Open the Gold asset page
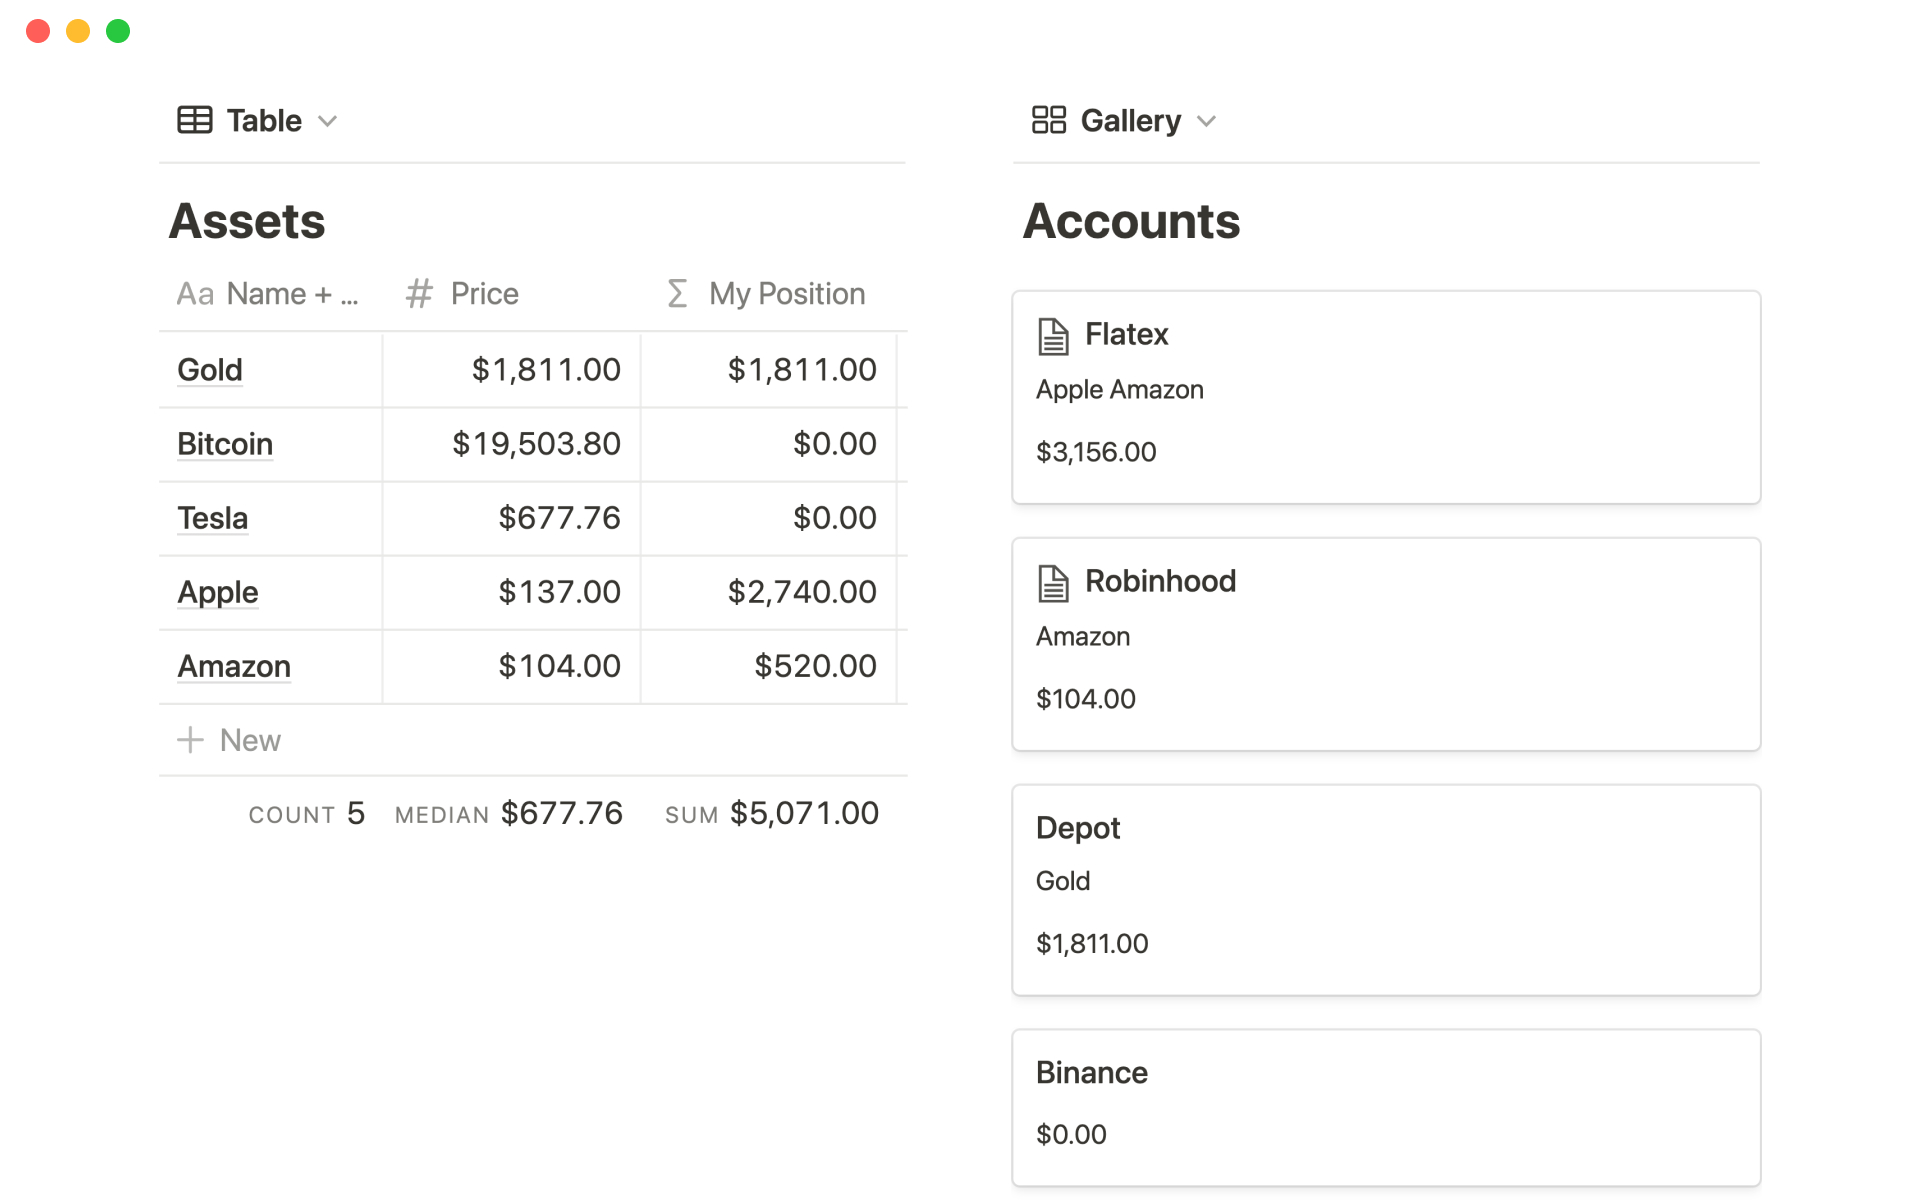The width and height of the screenshot is (1920, 1200). click(x=210, y=370)
